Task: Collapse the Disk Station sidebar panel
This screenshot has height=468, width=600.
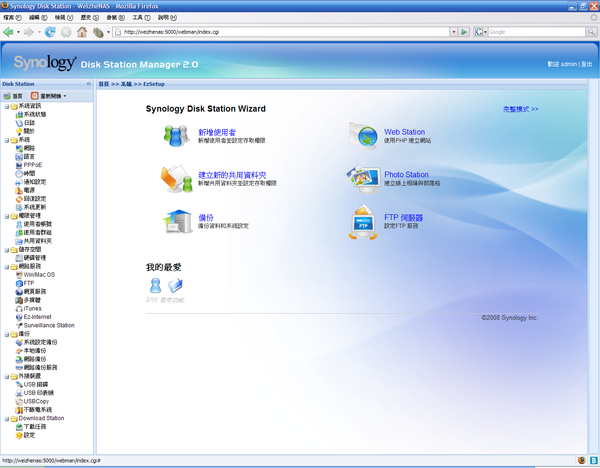Action: click(x=89, y=84)
